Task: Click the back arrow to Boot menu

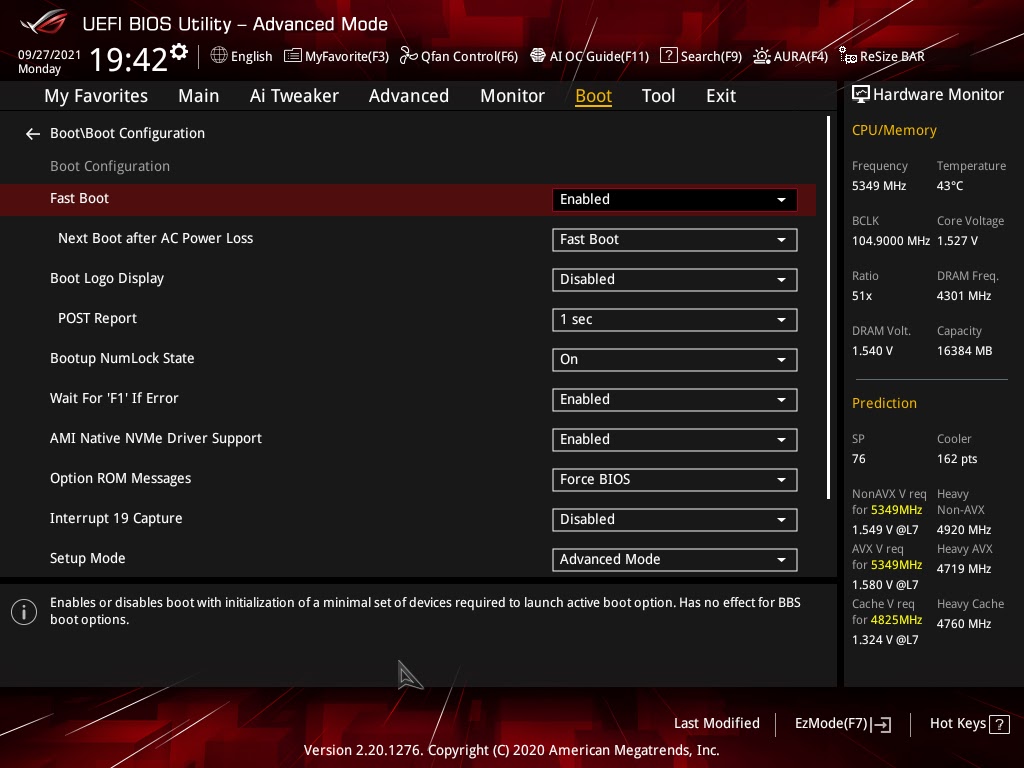Action: pyautogui.click(x=33, y=134)
